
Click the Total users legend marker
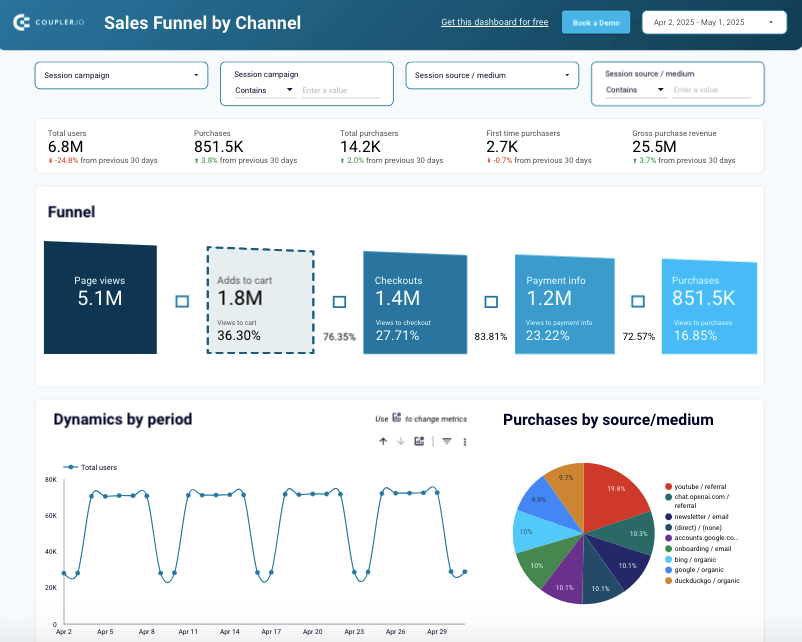(70, 467)
